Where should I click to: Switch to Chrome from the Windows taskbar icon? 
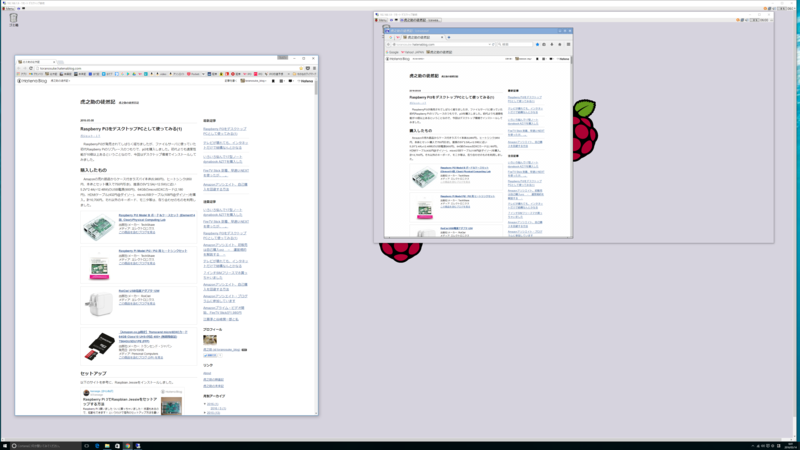pos(128,446)
